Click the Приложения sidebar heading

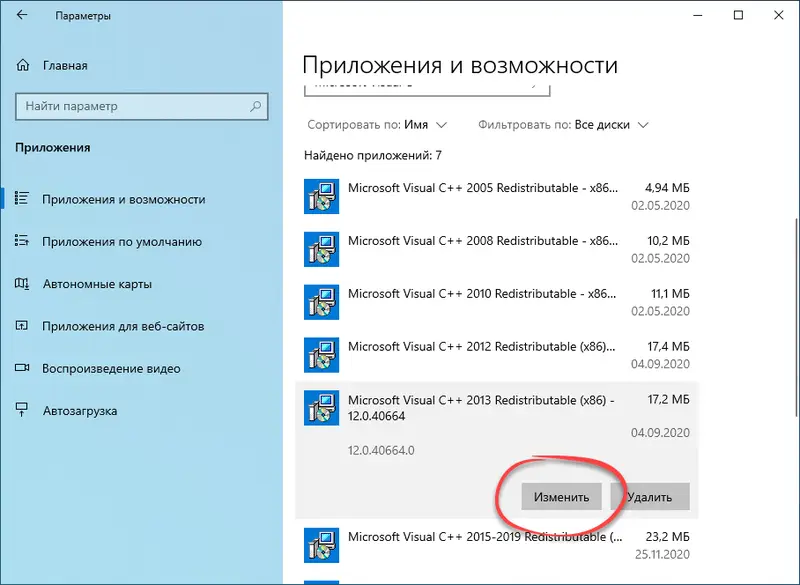[53, 148]
